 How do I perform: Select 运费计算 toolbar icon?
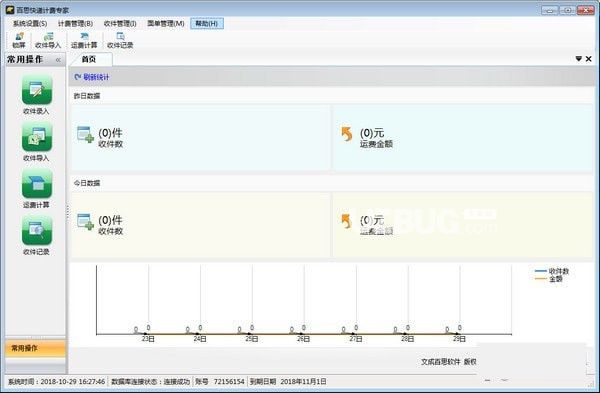click(x=84, y=41)
